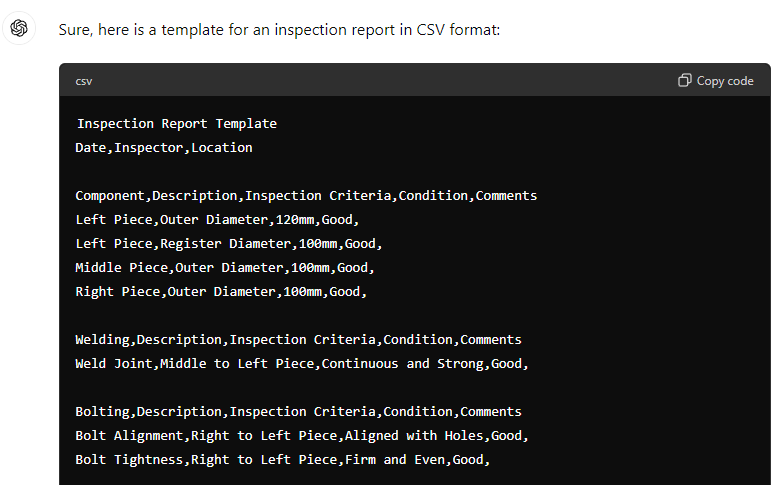This screenshot has width=783, height=485.
Task: Click the 'Component,Description' header row
Action: (x=306, y=196)
